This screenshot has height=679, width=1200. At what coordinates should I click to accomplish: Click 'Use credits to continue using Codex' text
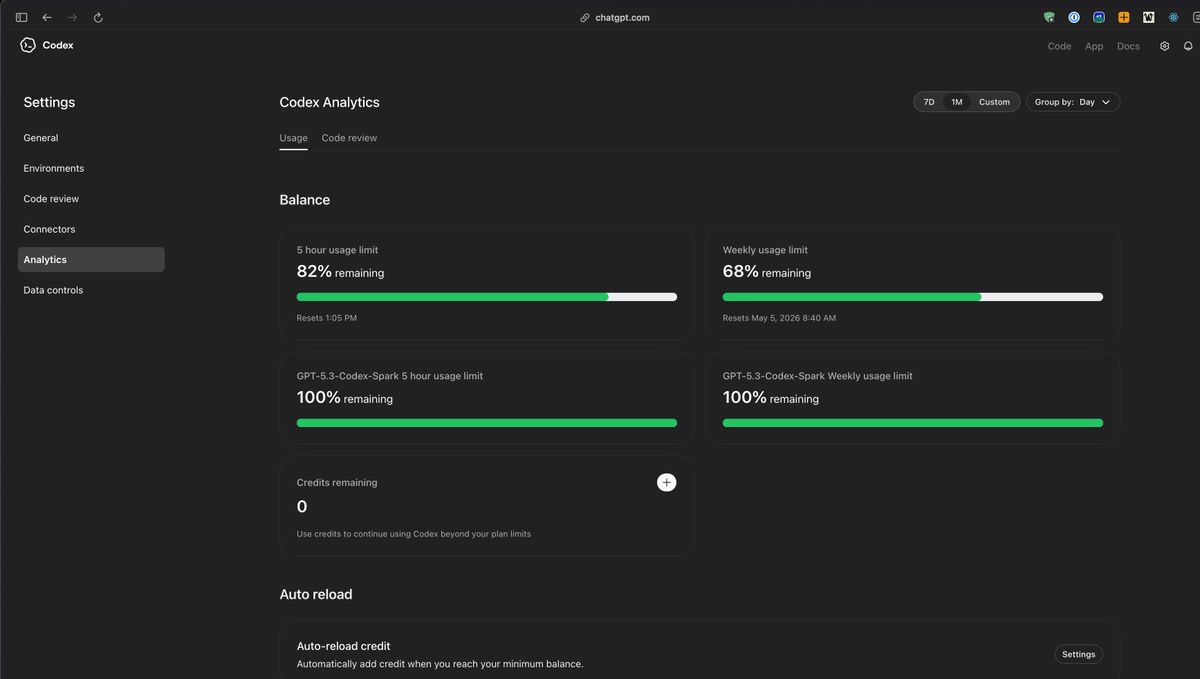tap(414, 534)
